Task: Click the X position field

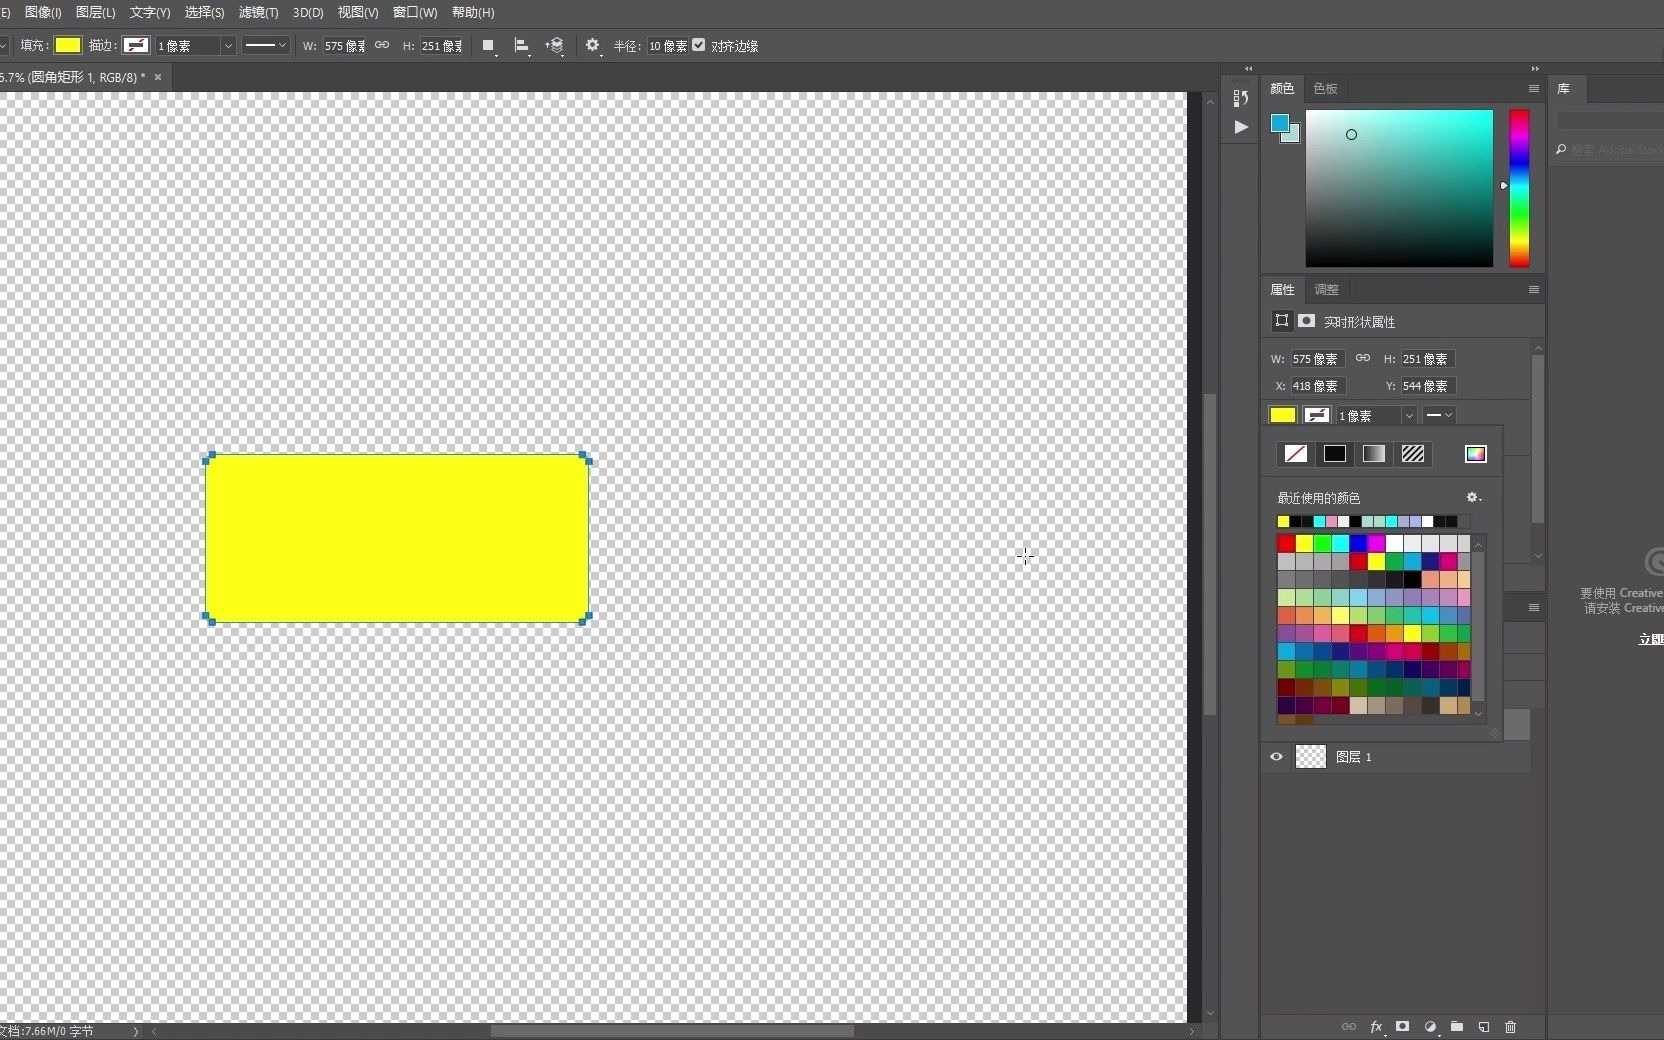Action: 1318,386
